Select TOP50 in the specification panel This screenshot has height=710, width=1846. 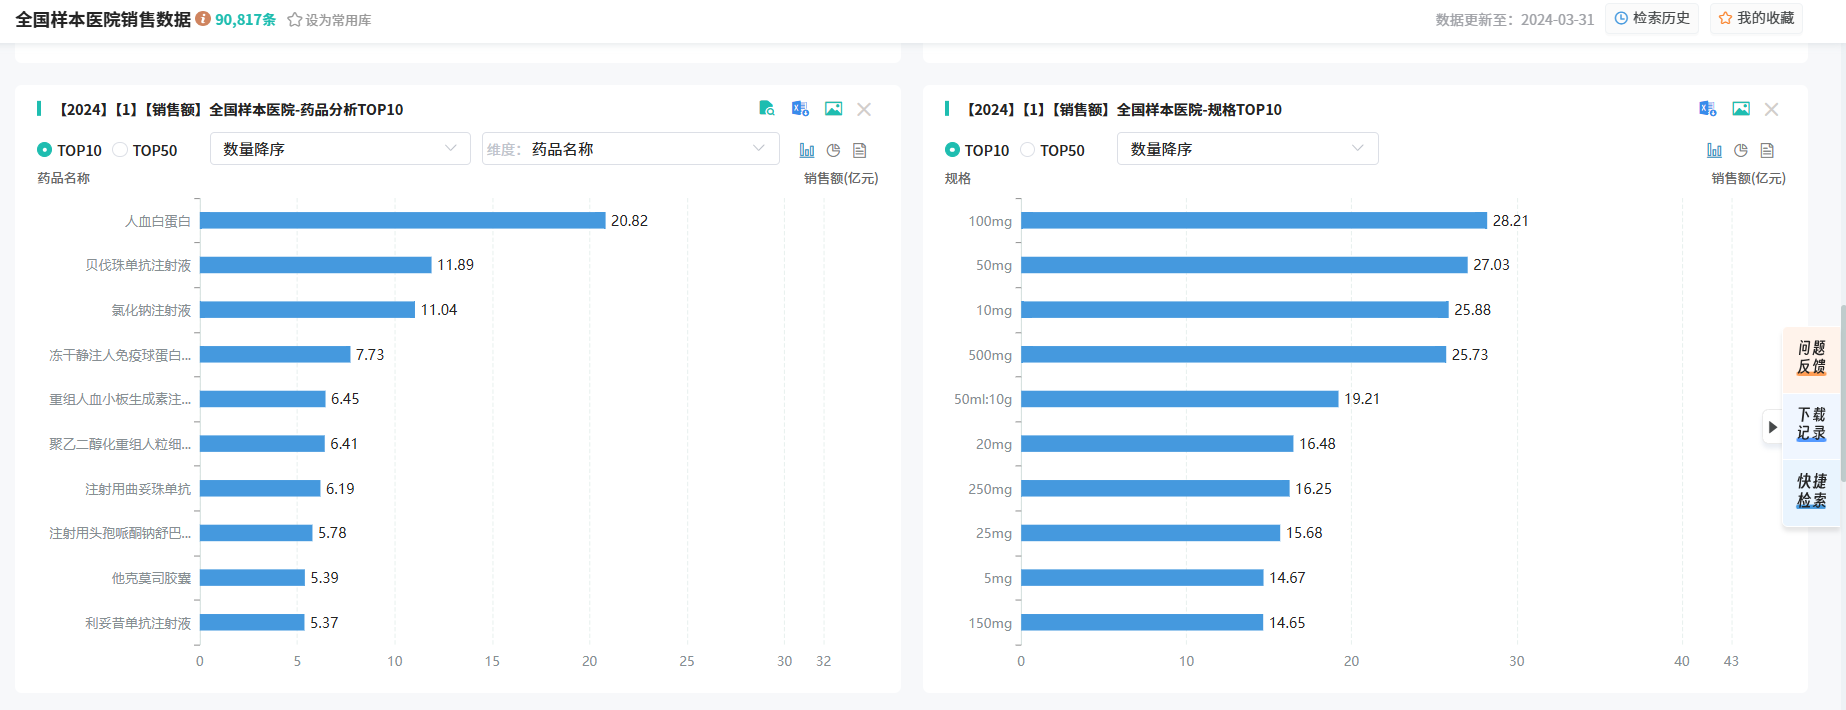click(1028, 150)
